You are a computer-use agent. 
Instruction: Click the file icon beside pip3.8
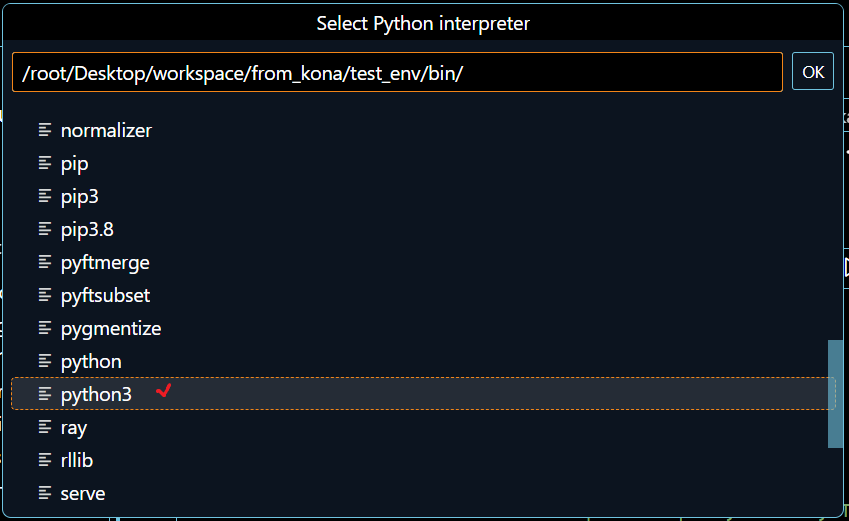[x=45, y=229]
